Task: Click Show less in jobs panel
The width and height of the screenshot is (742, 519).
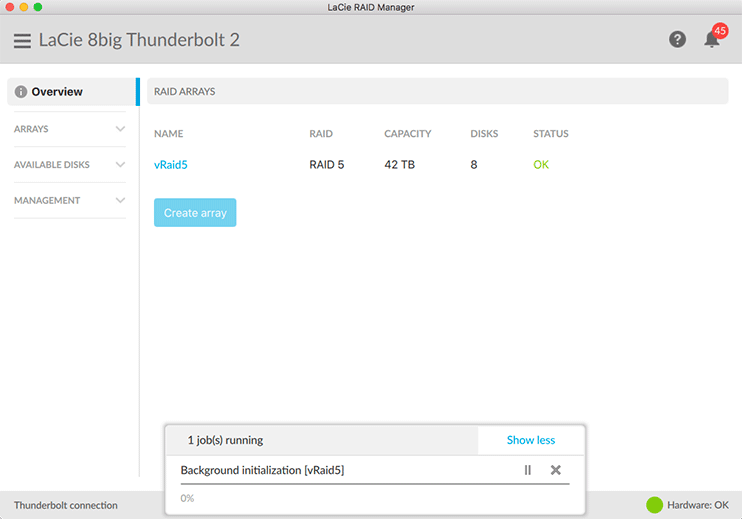Action: 531,440
